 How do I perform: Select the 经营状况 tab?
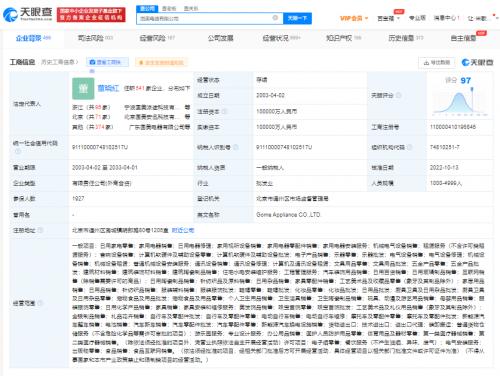[x=281, y=38]
